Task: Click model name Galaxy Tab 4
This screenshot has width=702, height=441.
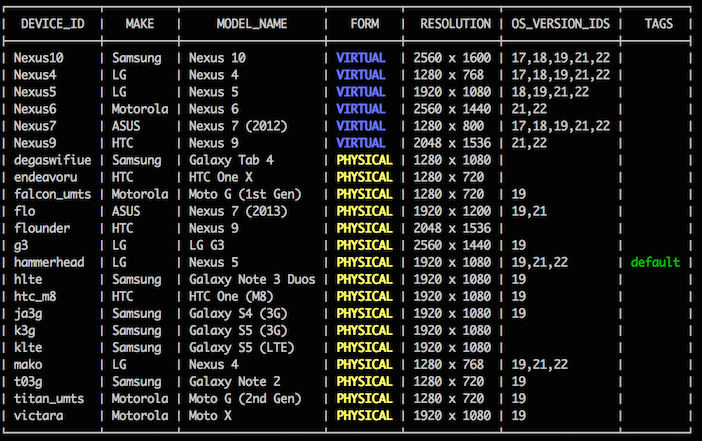Action: coord(231,160)
